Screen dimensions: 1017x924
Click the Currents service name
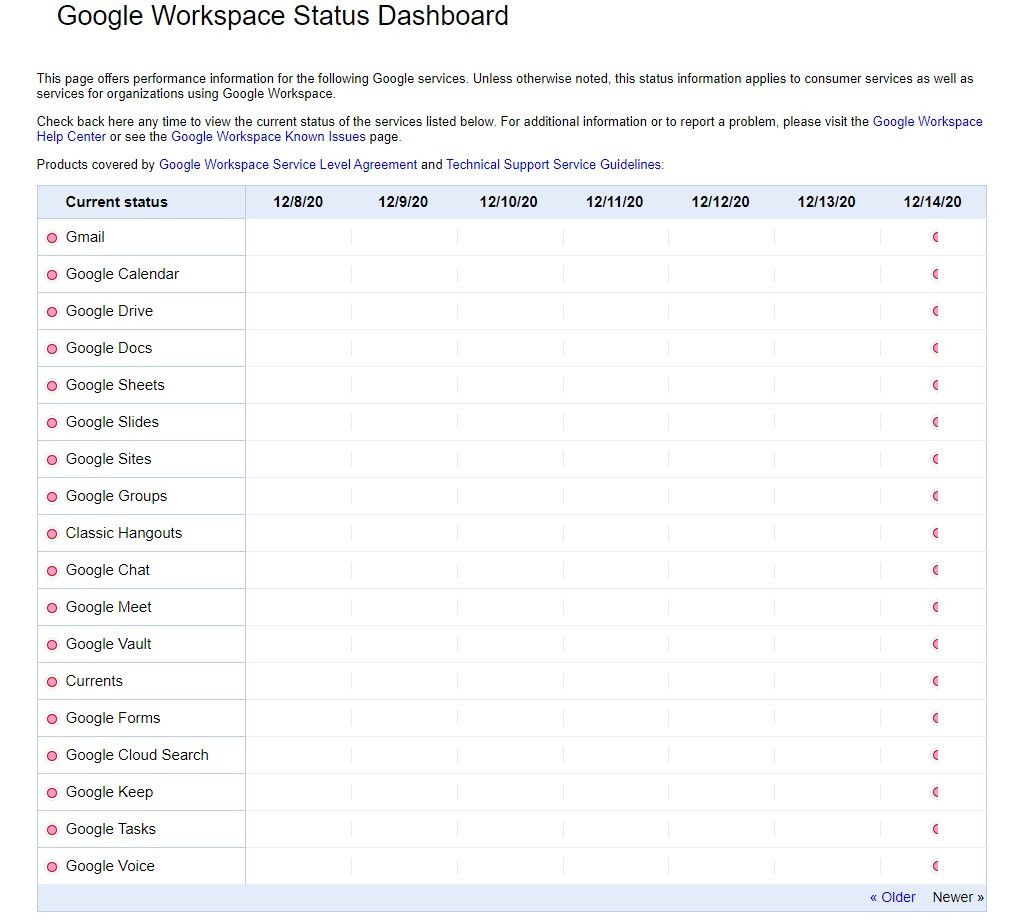[x=94, y=680]
